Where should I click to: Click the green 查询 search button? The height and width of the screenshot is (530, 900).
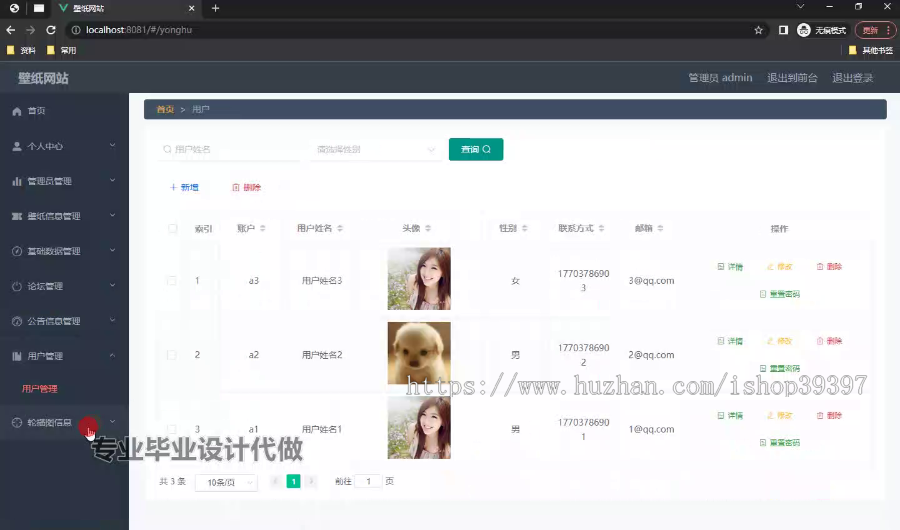tap(476, 149)
